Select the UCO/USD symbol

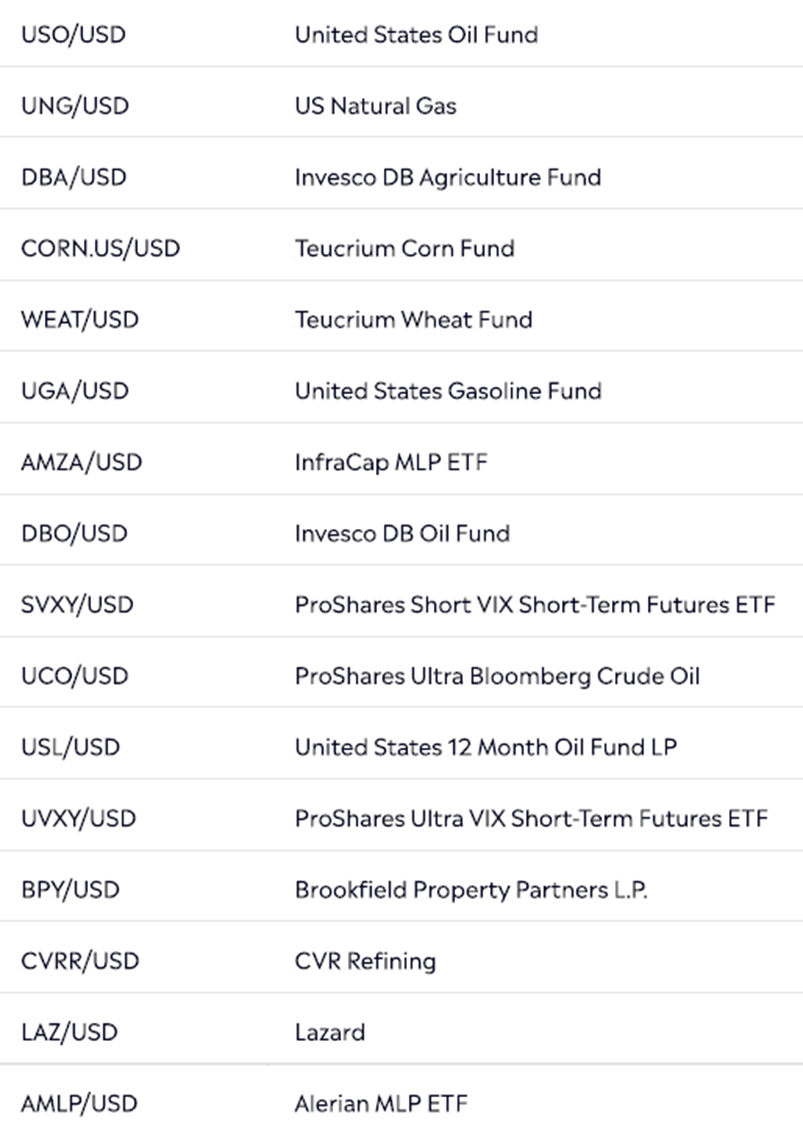(74, 676)
